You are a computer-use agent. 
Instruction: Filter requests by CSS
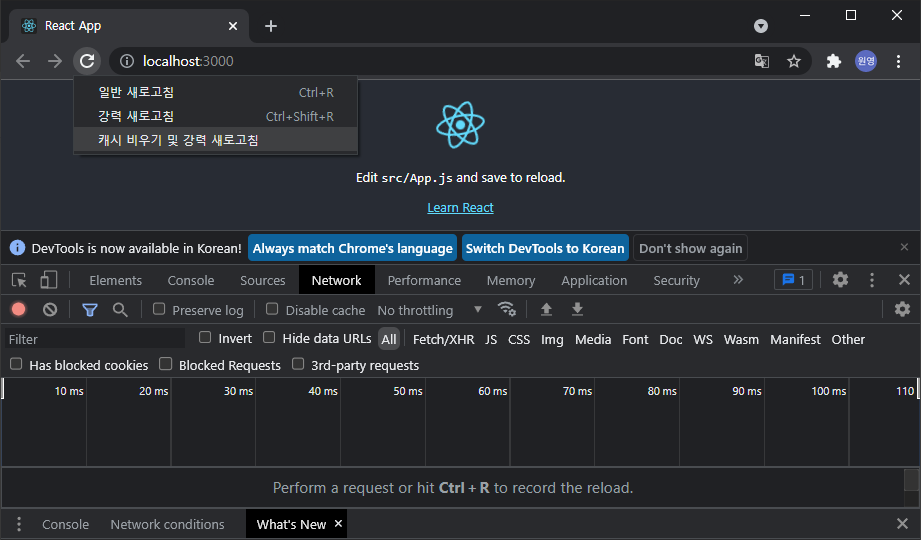pos(519,339)
